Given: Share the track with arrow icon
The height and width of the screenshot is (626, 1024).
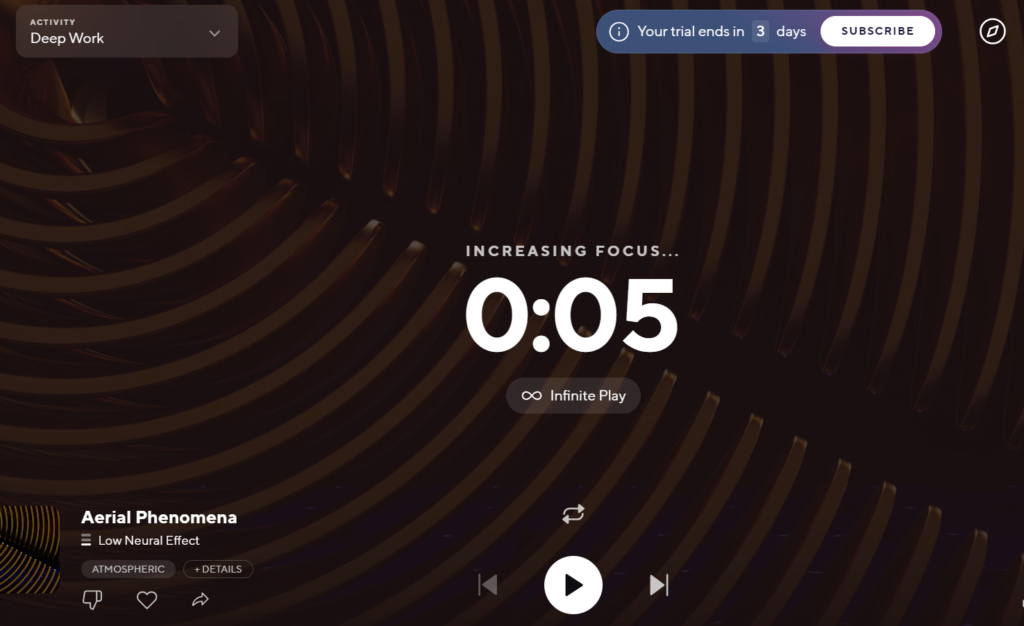Looking at the screenshot, I should [x=200, y=599].
